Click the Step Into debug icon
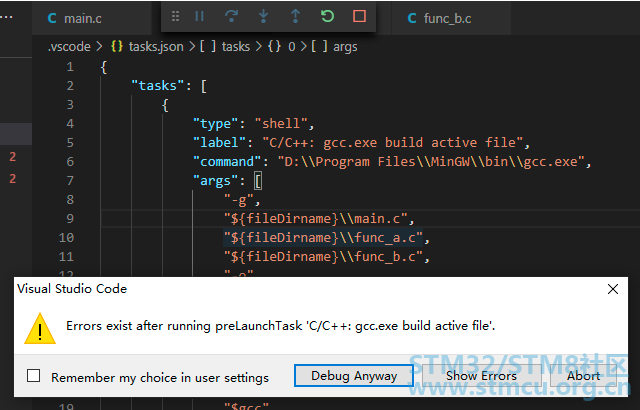This screenshot has width=640, height=410. click(x=263, y=17)
